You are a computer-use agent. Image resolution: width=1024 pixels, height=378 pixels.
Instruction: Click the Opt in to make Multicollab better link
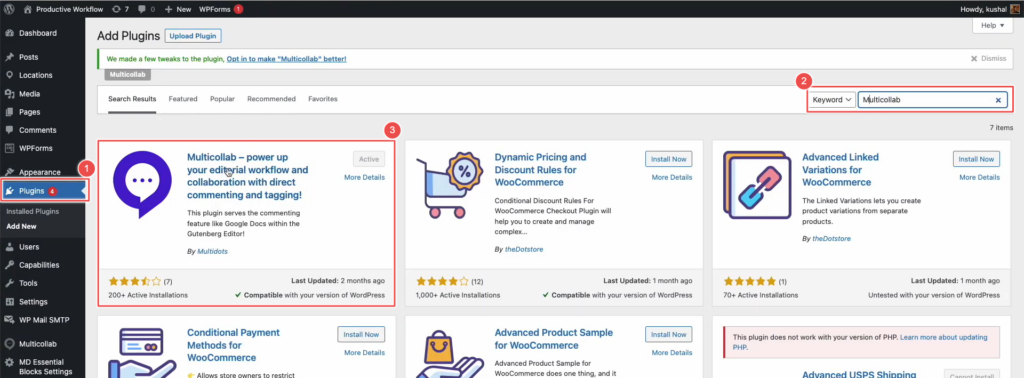(286, 59)
